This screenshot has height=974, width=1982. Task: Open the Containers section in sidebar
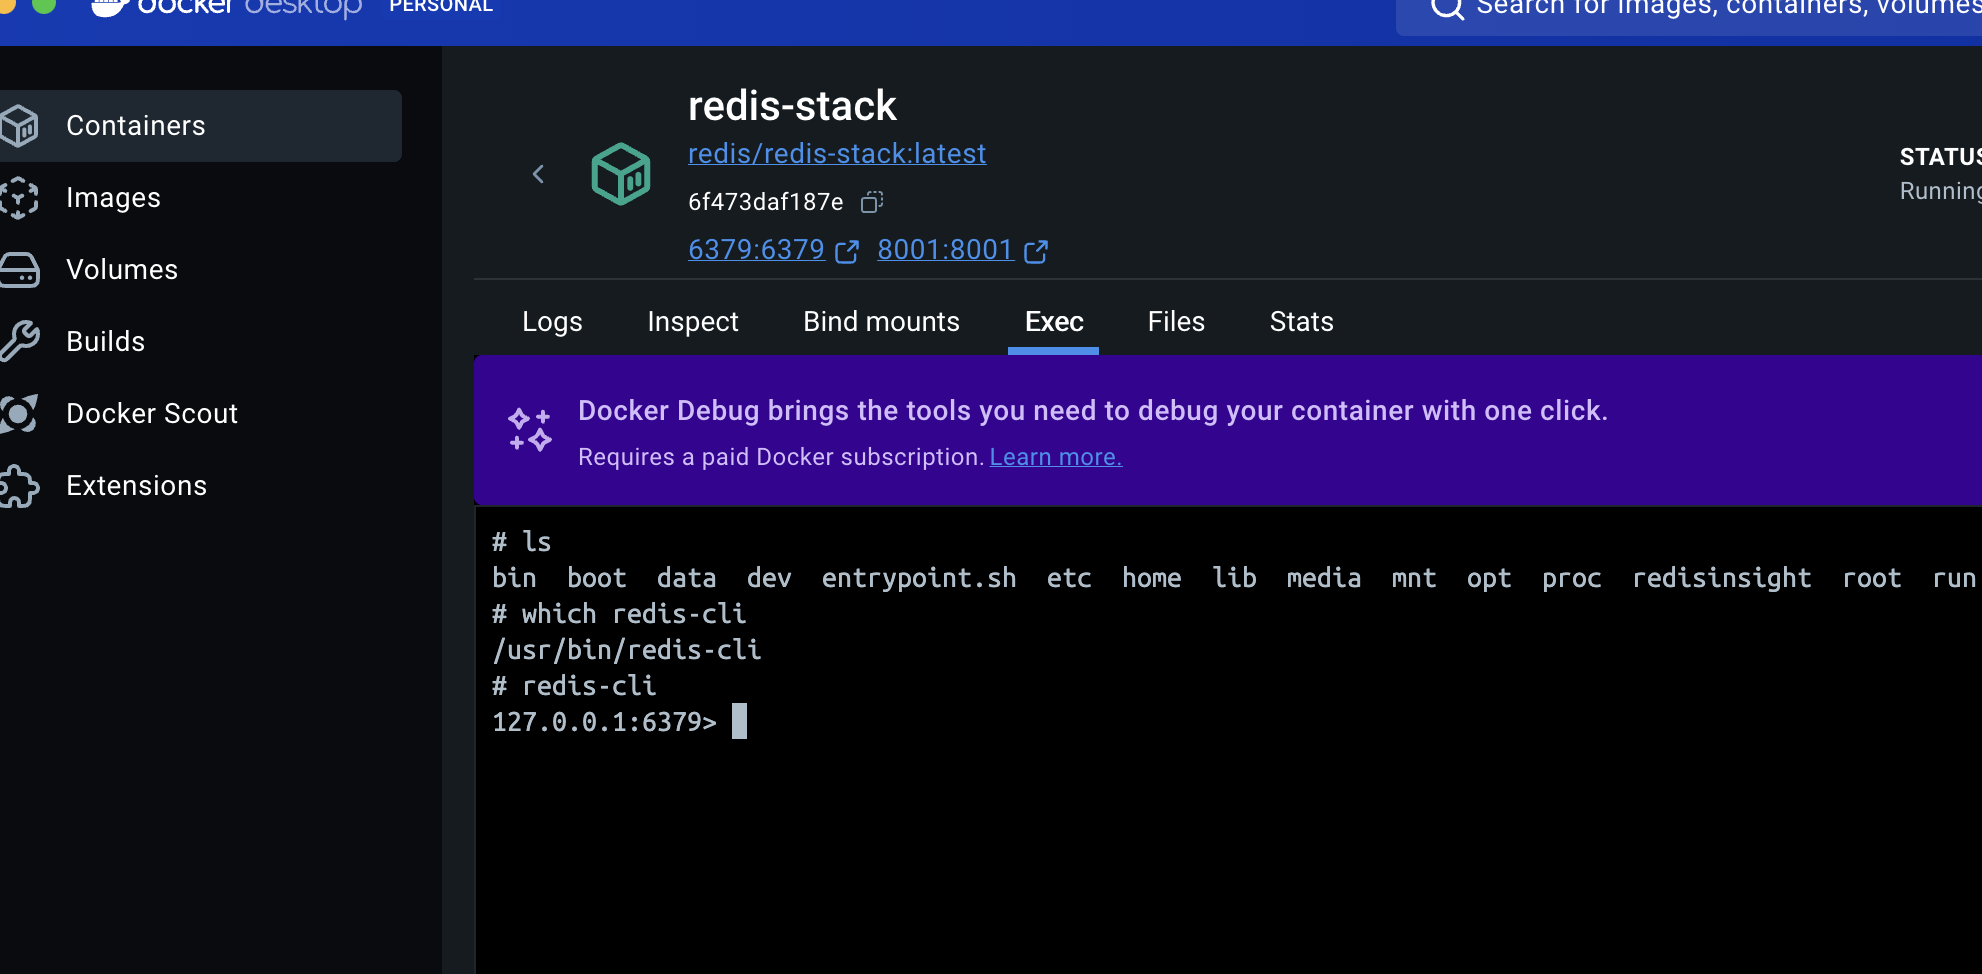point(200,126)
